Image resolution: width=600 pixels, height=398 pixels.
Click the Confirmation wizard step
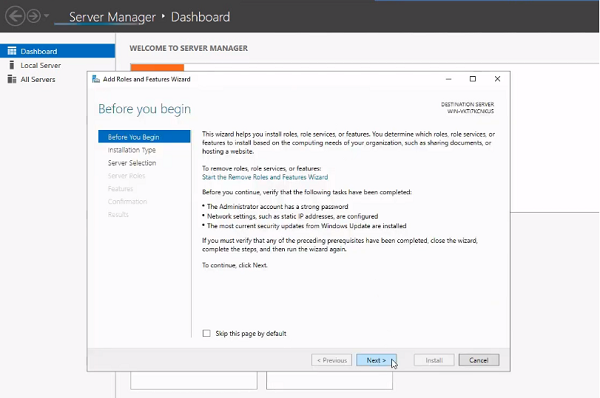click(127, 202)
